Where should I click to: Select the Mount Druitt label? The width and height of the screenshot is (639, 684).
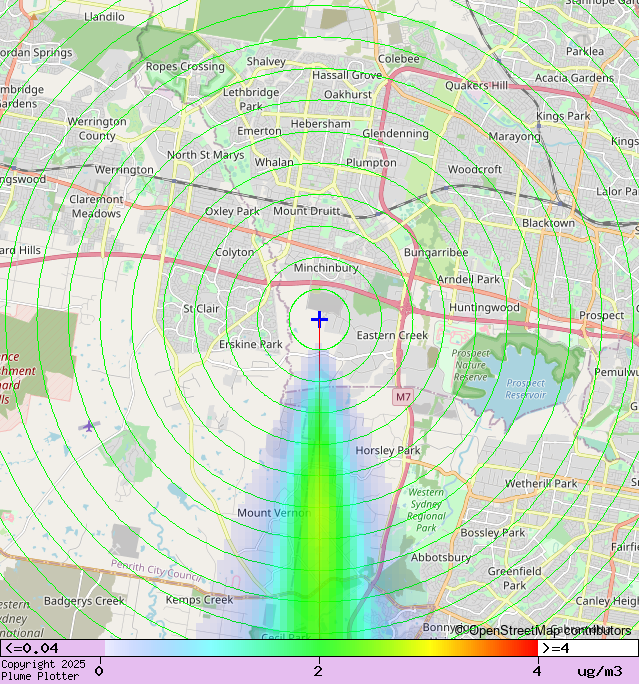coord(307,211)
